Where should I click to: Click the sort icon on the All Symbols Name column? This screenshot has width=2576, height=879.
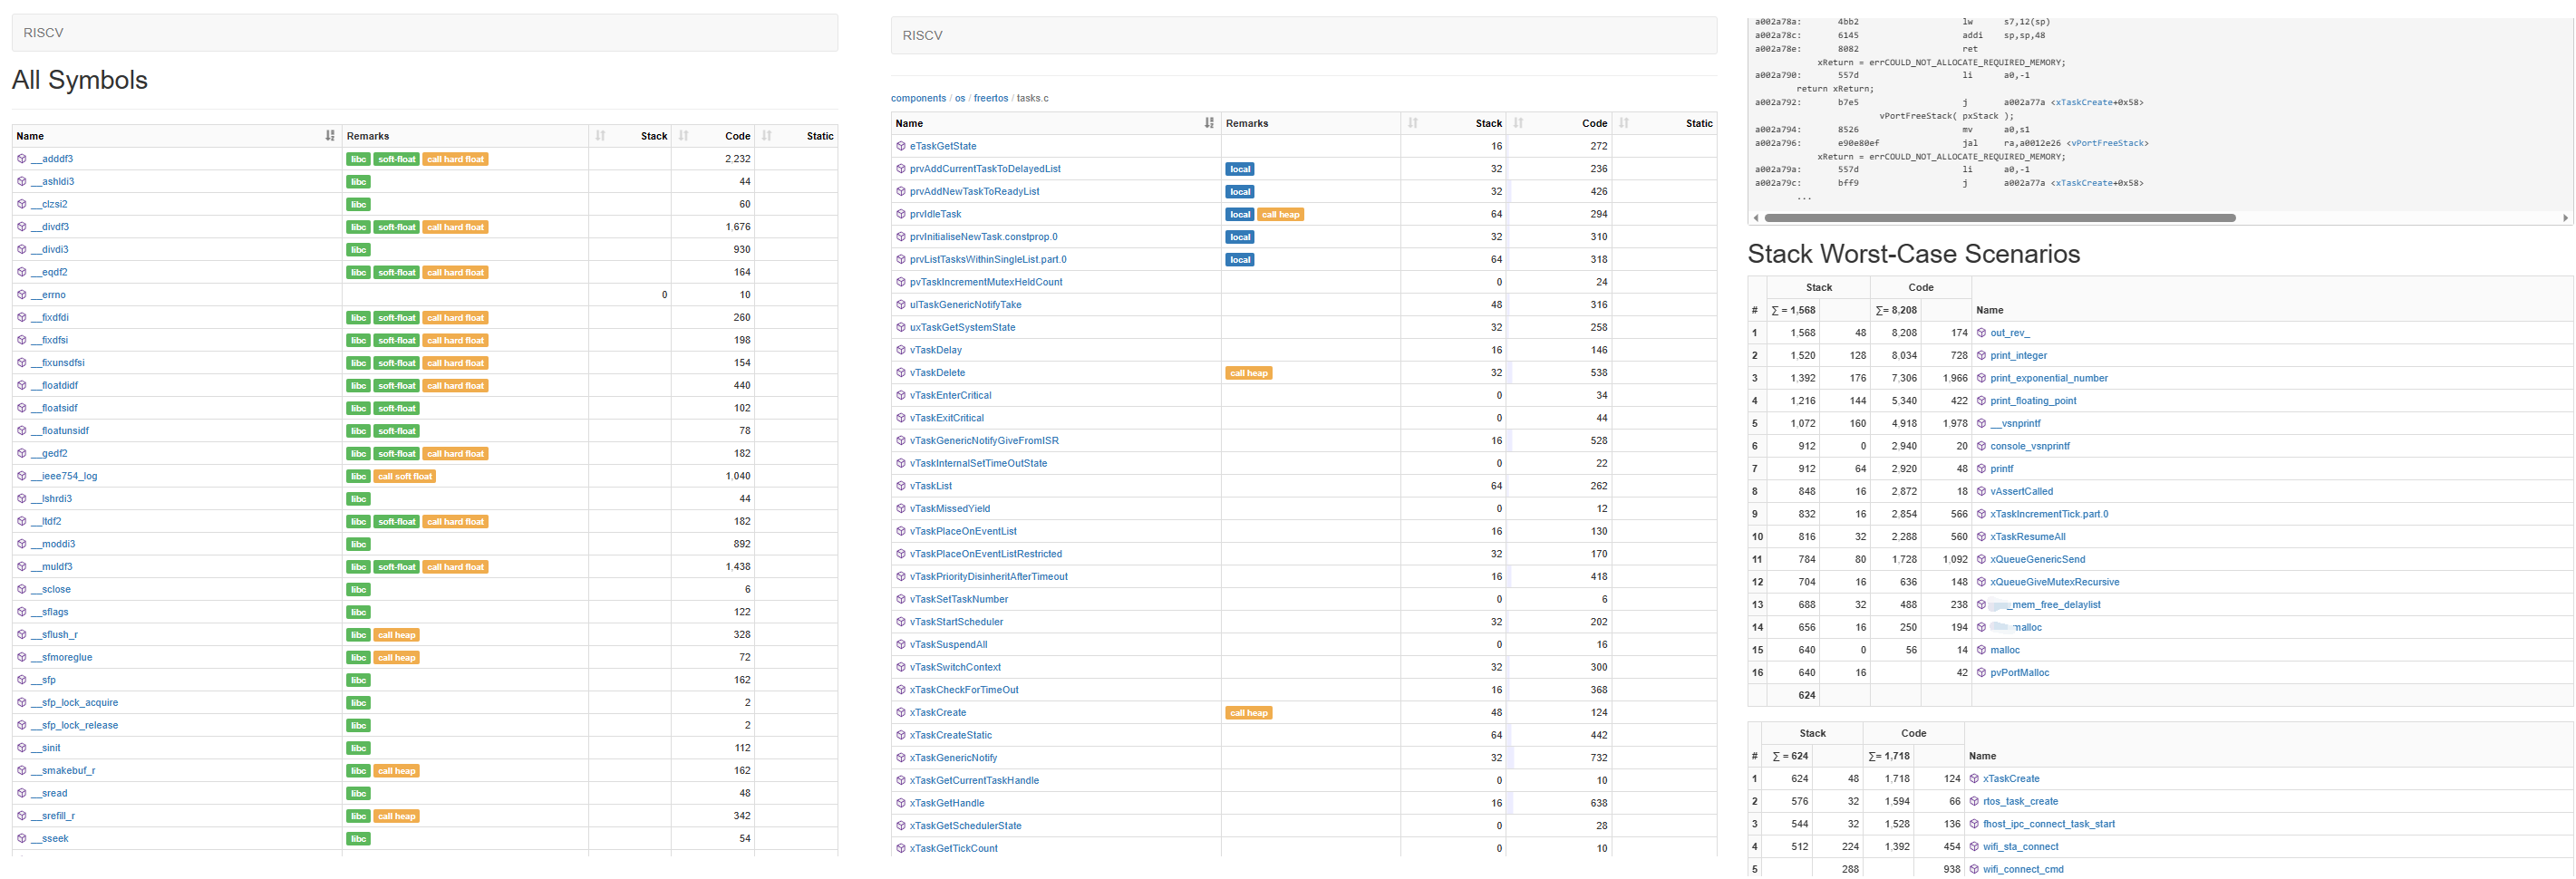click(x=330, y=135)
